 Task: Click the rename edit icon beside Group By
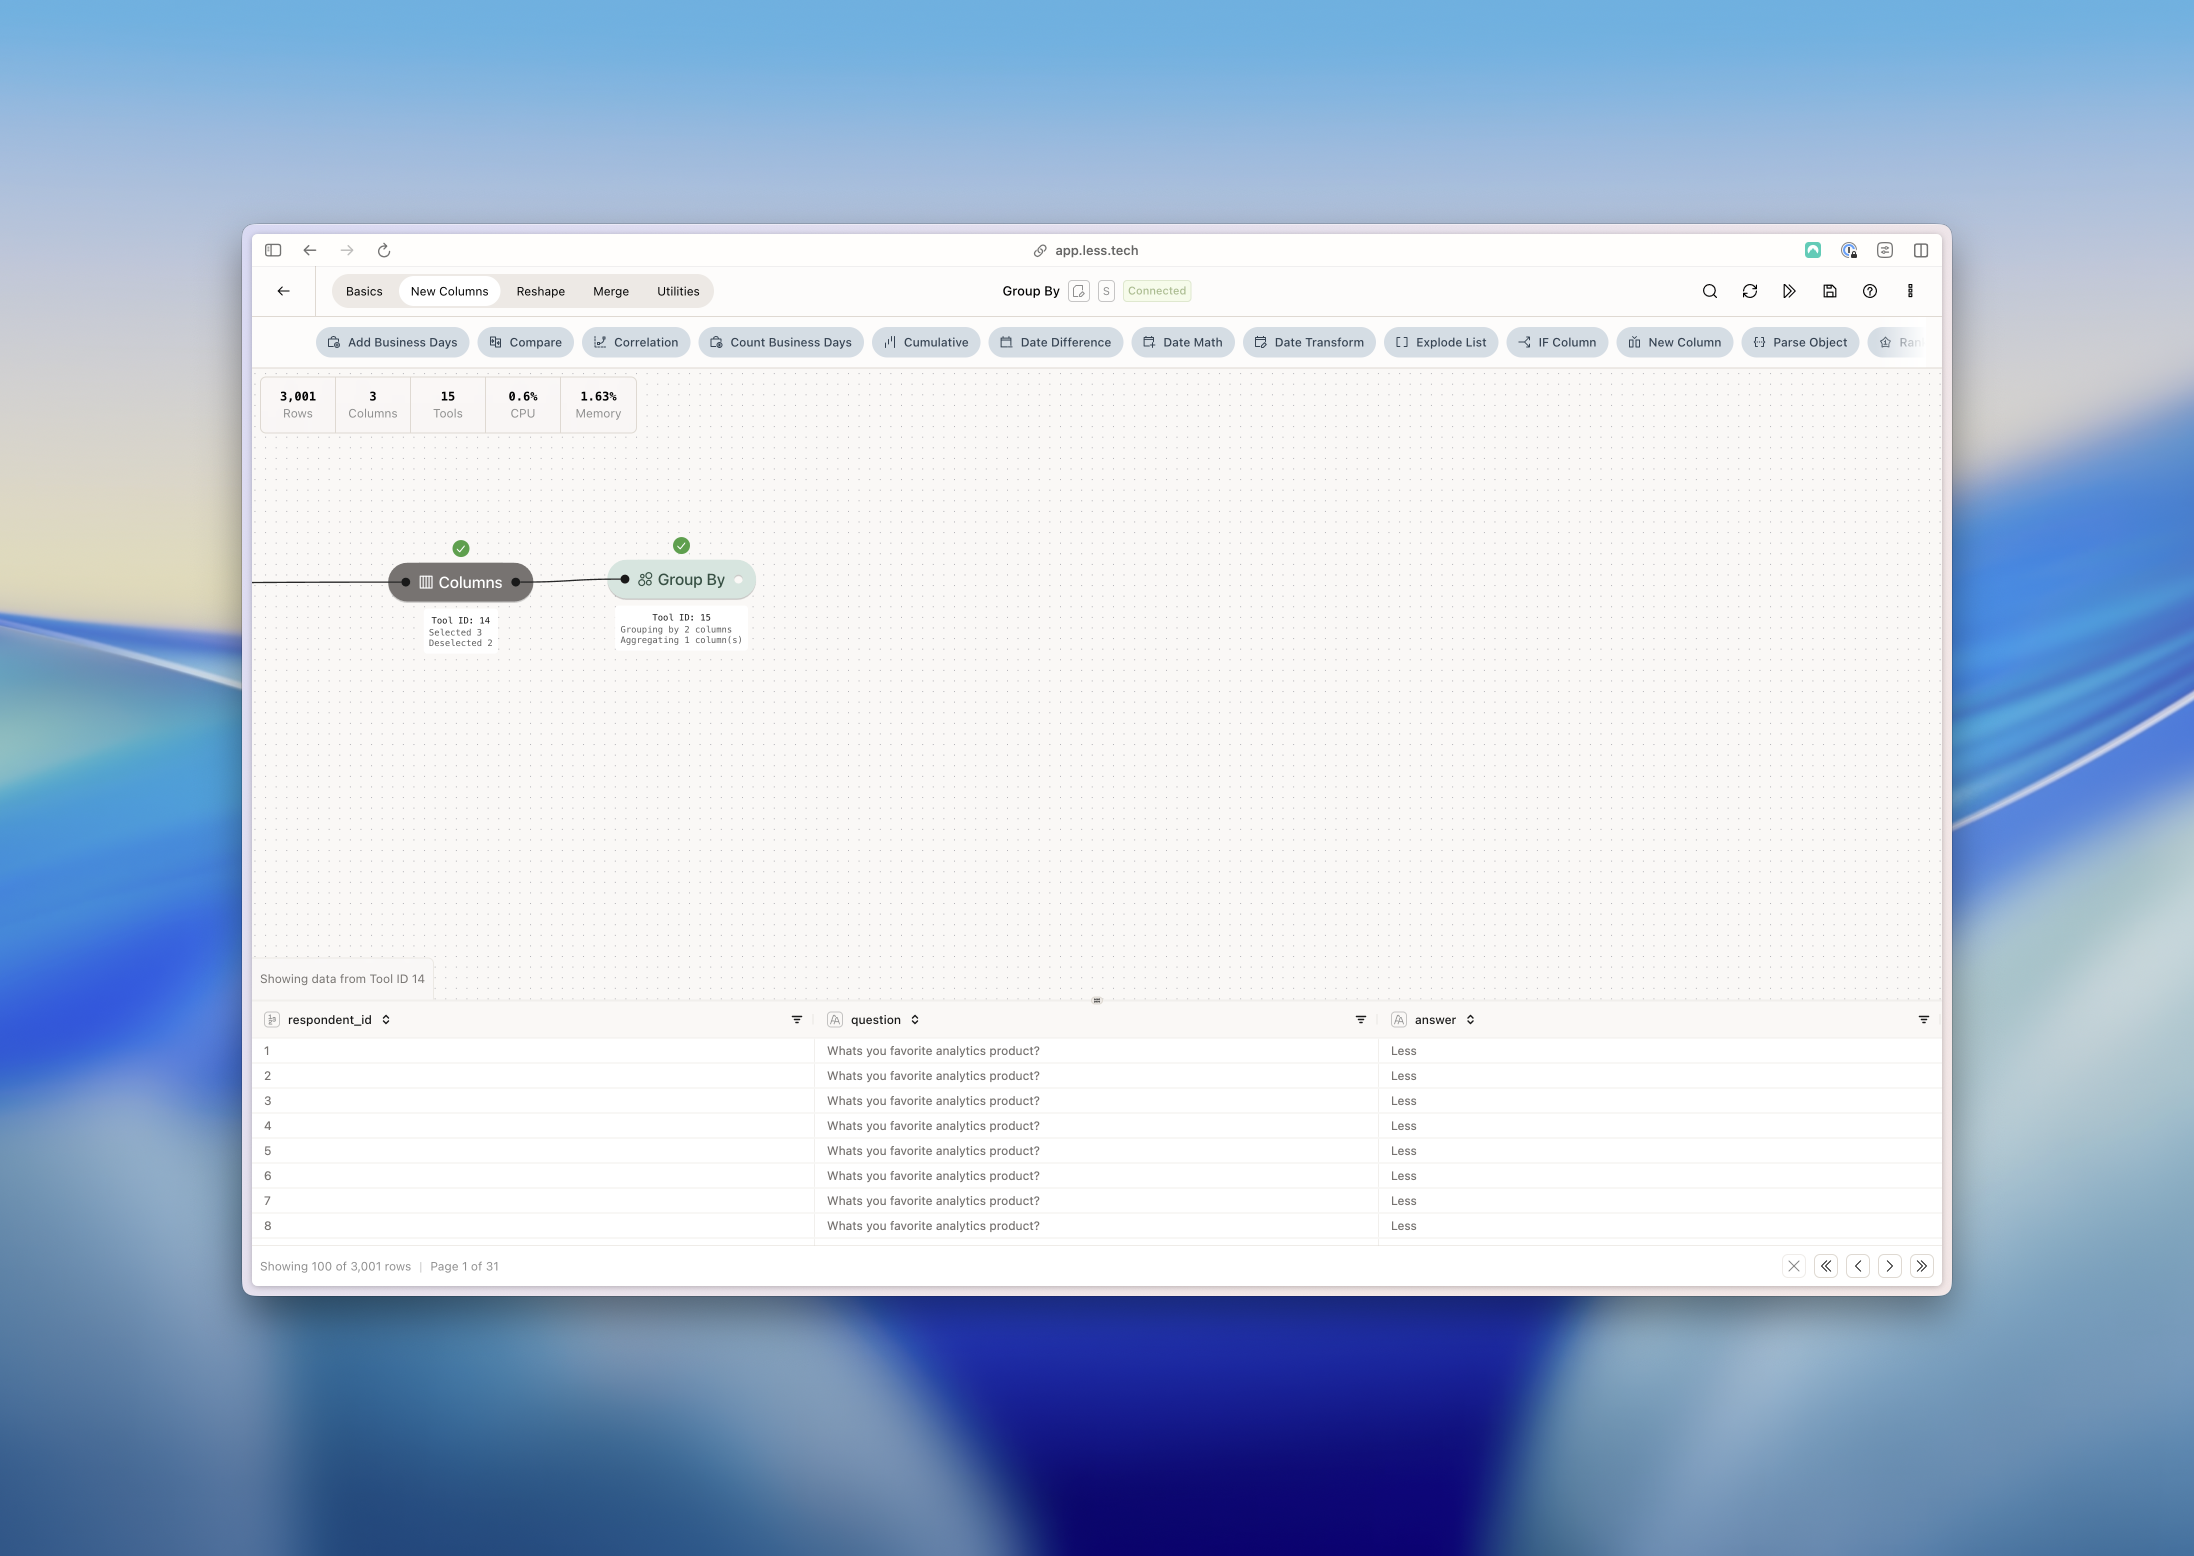tap(1078, 291)
